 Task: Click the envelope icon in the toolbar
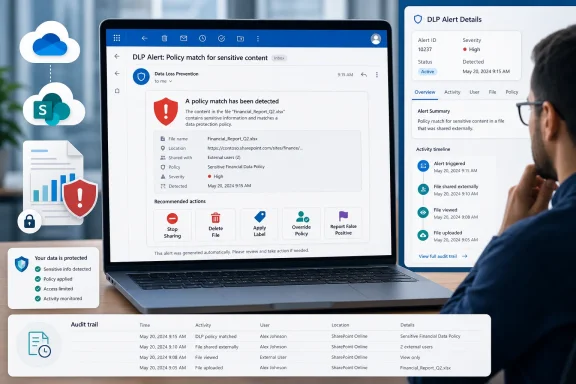(x=183, y=38)
